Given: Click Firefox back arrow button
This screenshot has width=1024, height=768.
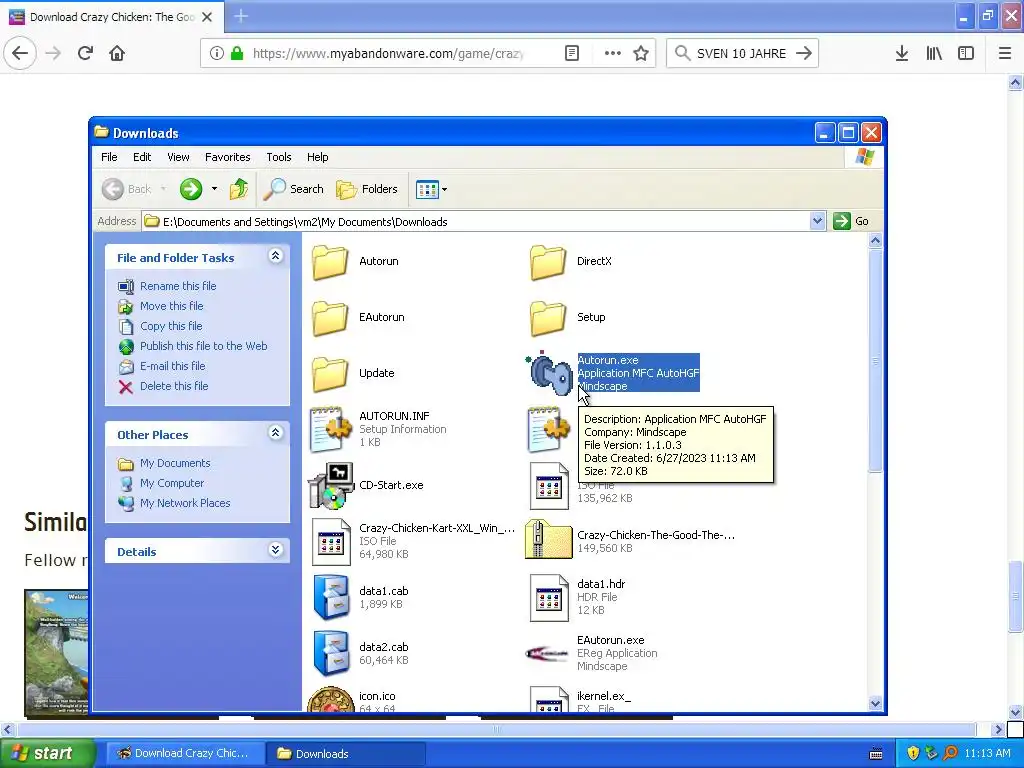Looking at the screenshot, I should click(x=20, y=54).
